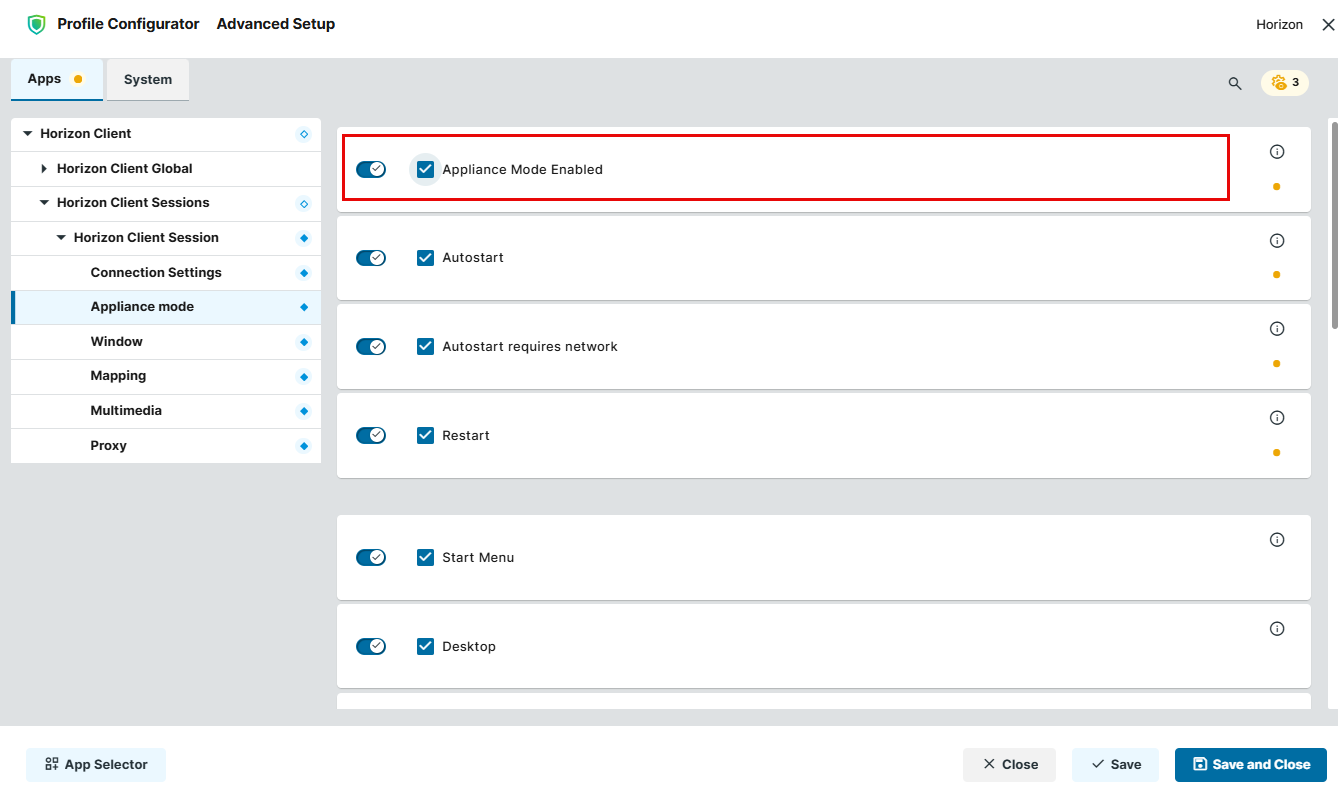Click the diamond marker on the Multimedia row
Viewport: 1338px width, 794px height.
[x=304, y=411]
